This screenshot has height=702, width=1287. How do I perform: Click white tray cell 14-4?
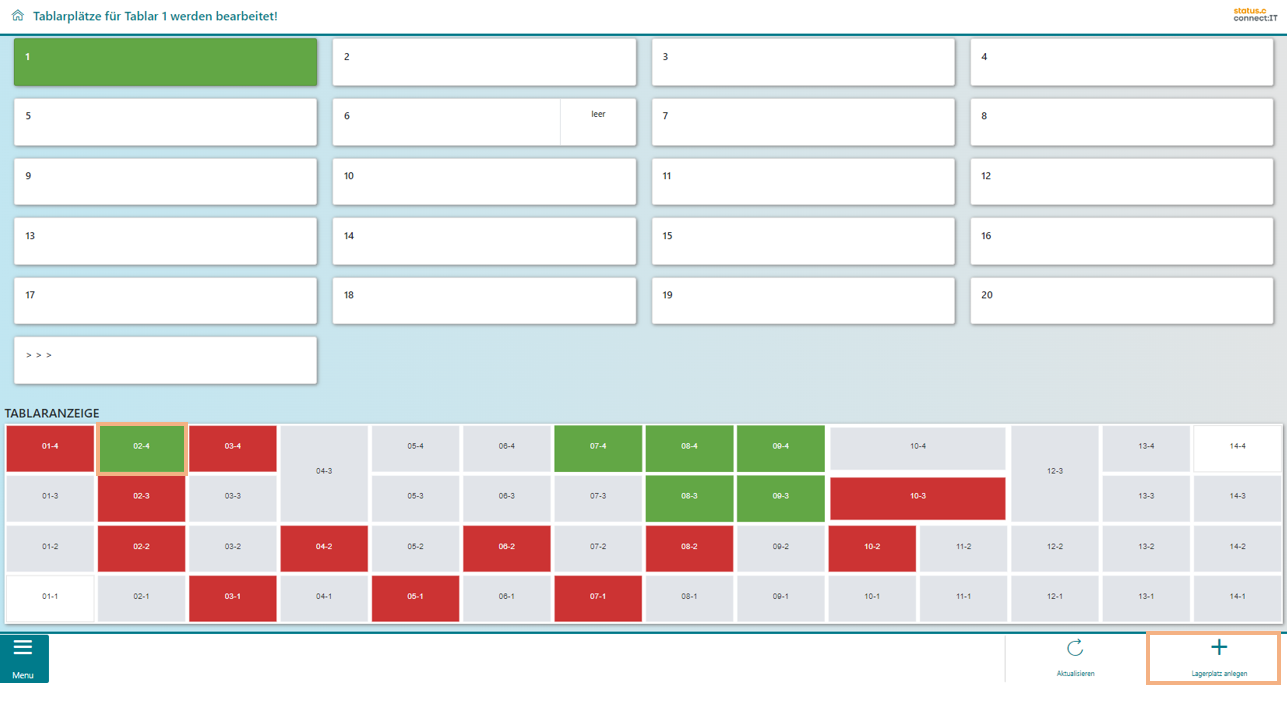[1237, 447]
